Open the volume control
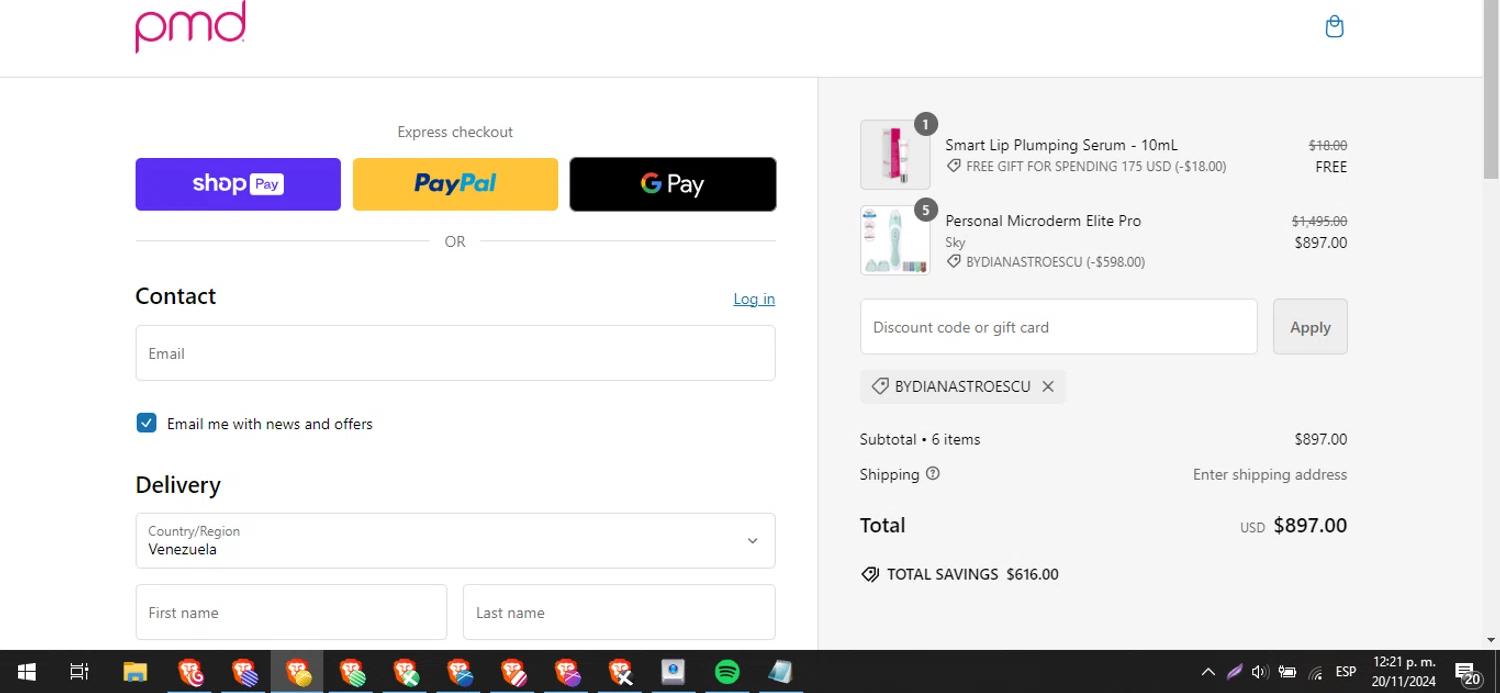 1260,672
